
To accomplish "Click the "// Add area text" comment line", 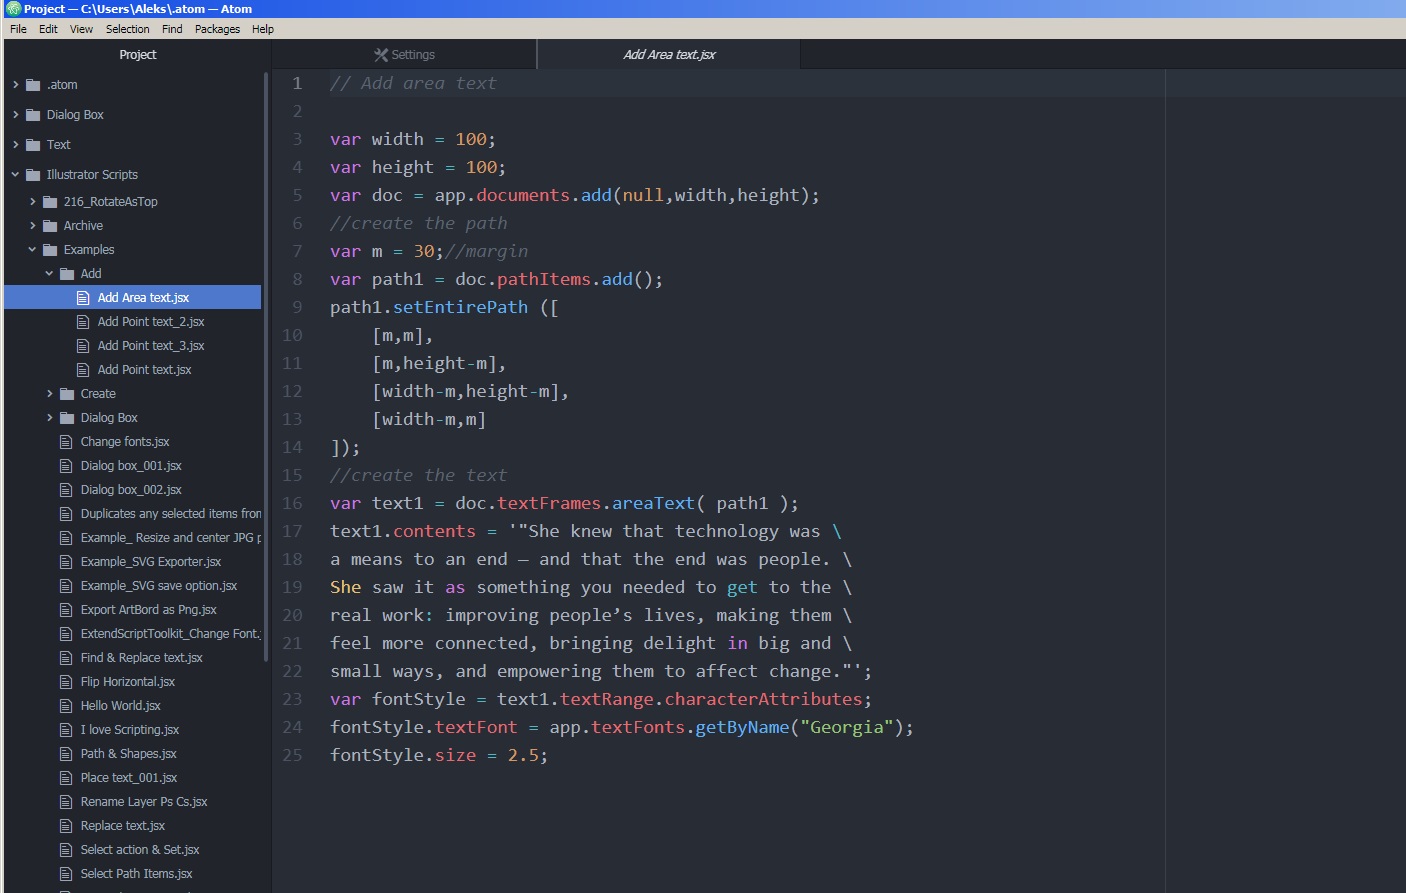I will tap(413, 83).
